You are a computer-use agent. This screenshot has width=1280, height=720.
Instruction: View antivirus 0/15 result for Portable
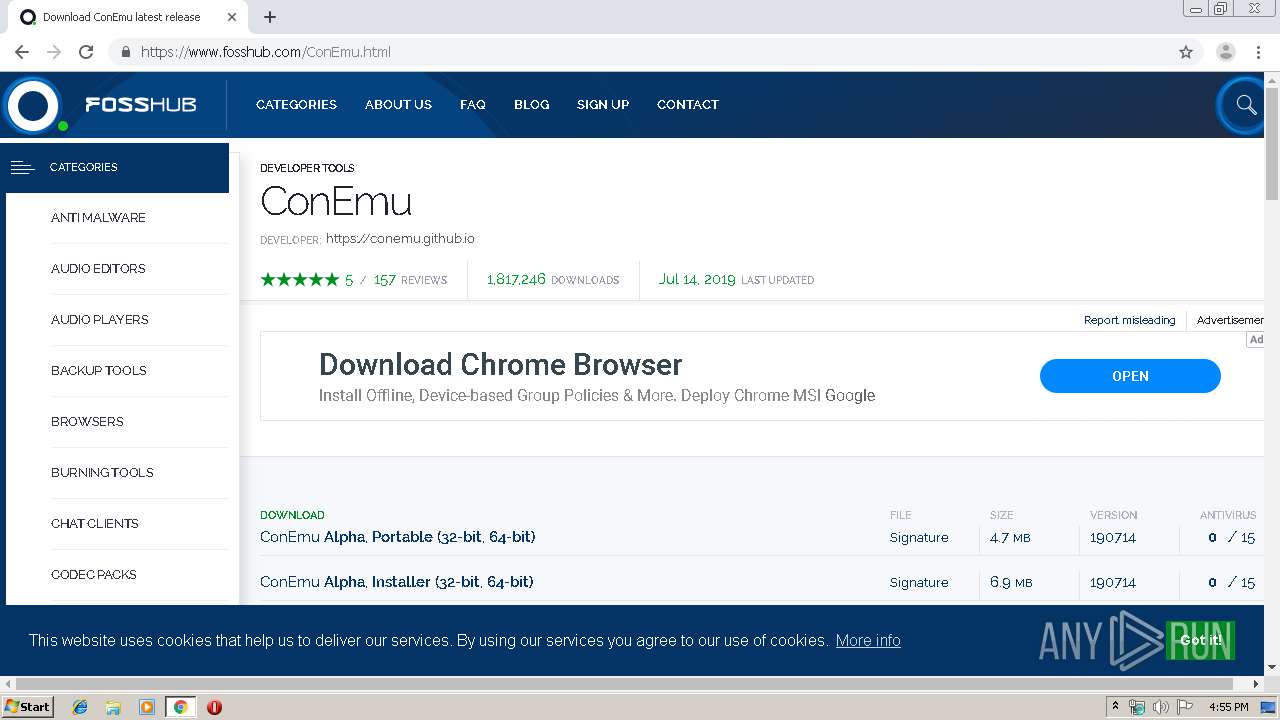(x=1231, y=537)
